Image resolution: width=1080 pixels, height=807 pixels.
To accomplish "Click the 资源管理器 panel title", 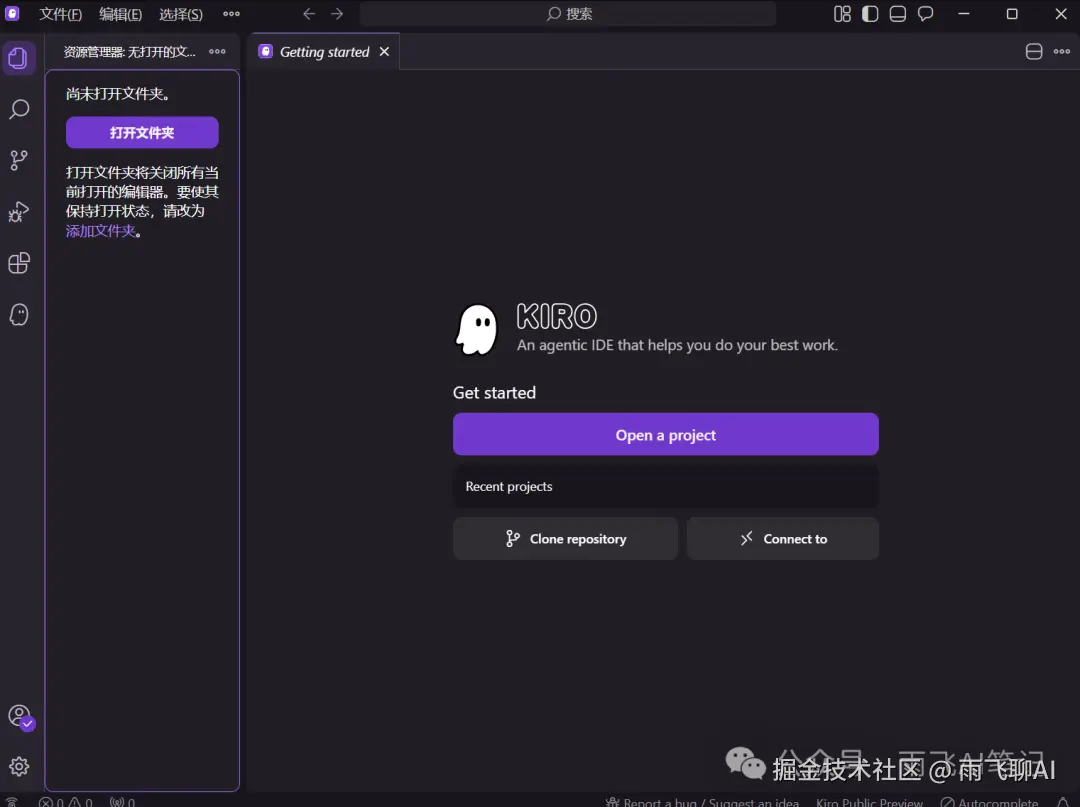I will point(129,52).
